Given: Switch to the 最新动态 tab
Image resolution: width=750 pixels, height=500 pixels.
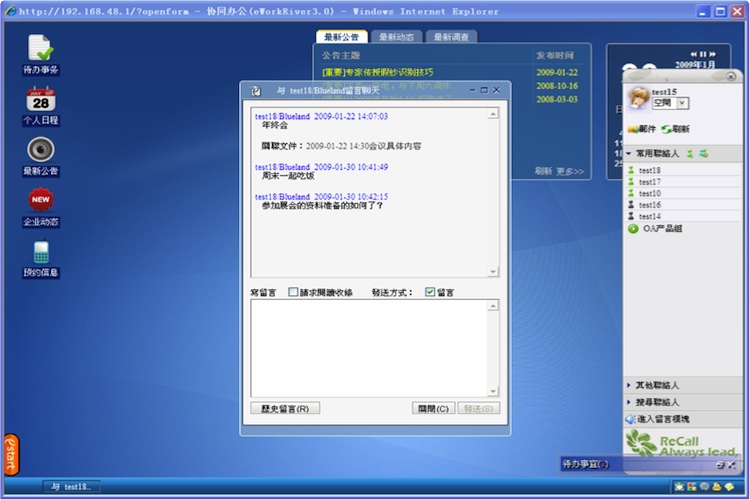Looking at the screenshot, I should tap(396, 37).
